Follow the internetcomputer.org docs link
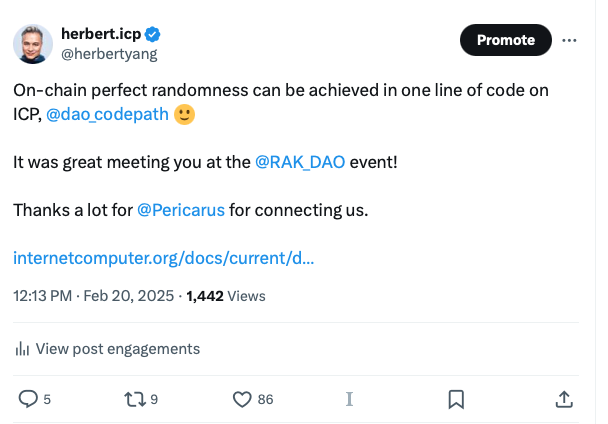 (x=164, y=258)
